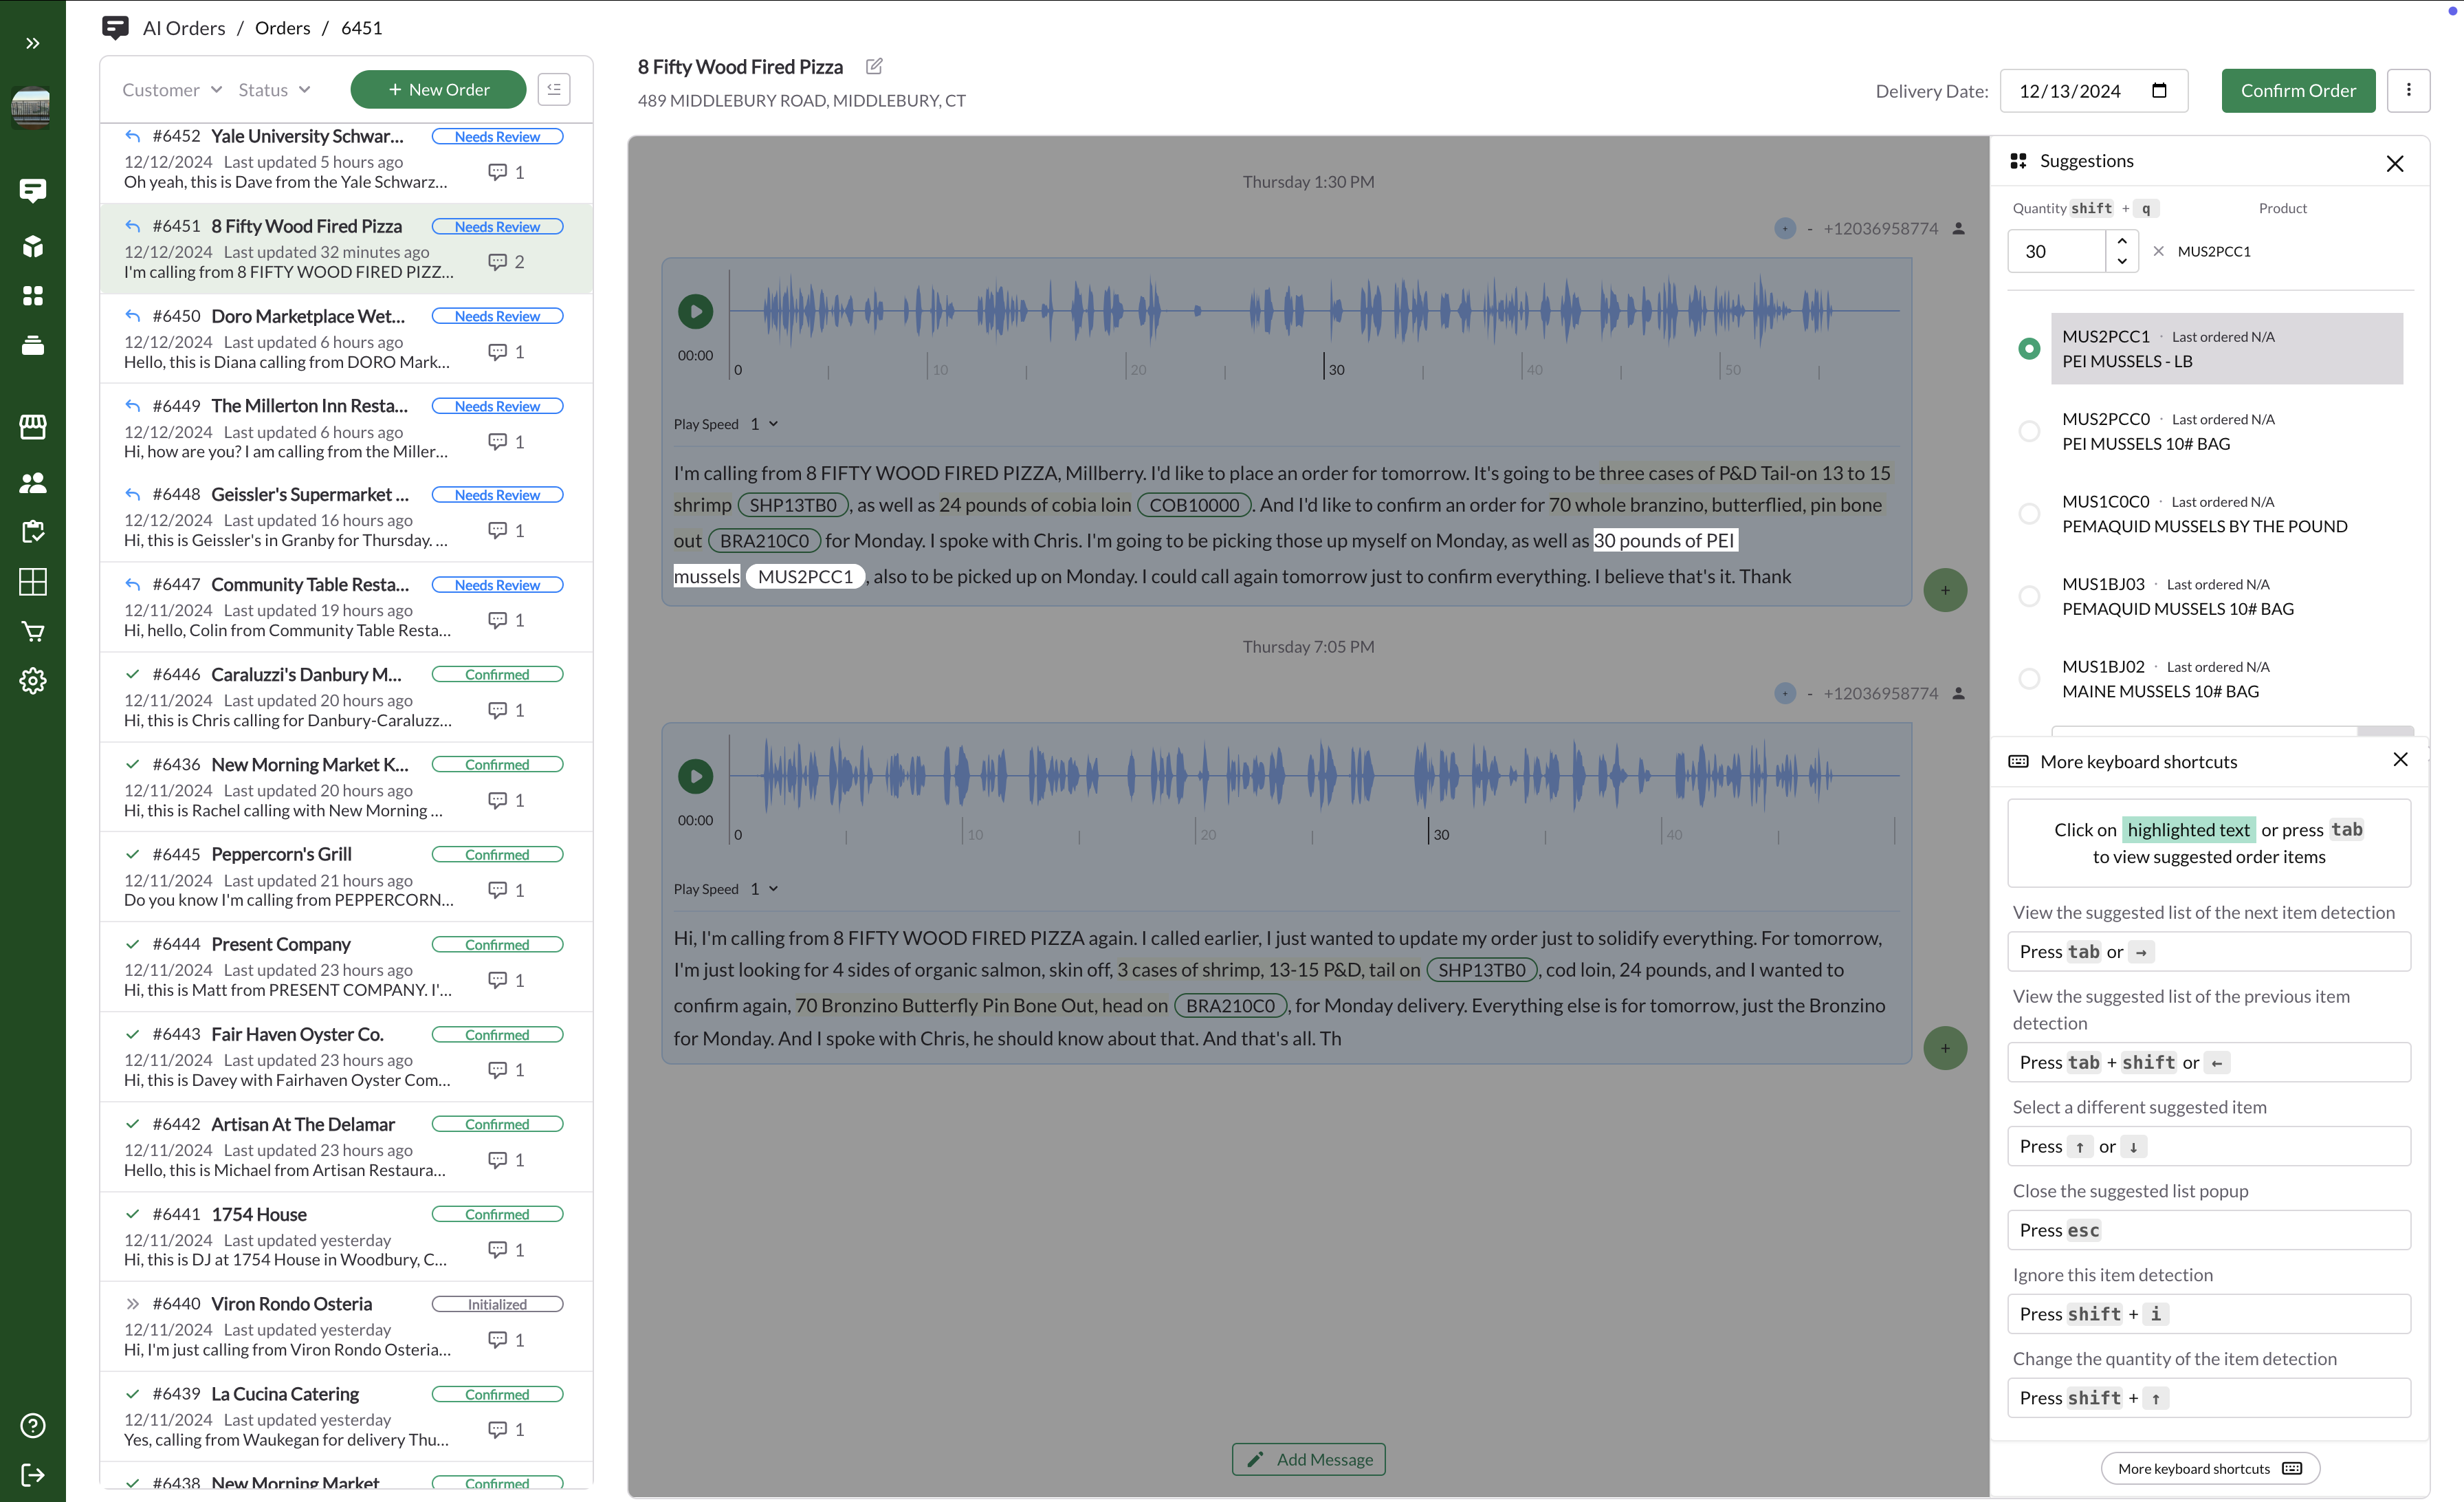Screen dimensions: 2464x1502
Task: Create a New Order
Action: pos(438,89)
